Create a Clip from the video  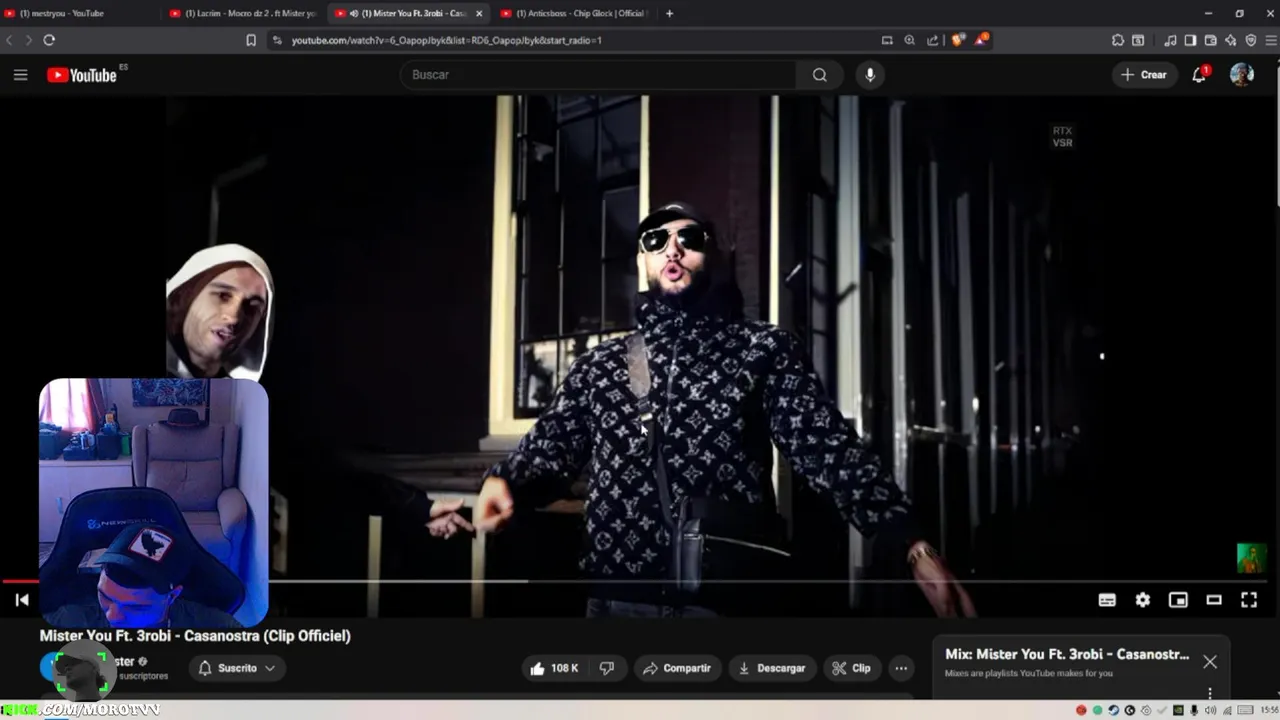852,668
